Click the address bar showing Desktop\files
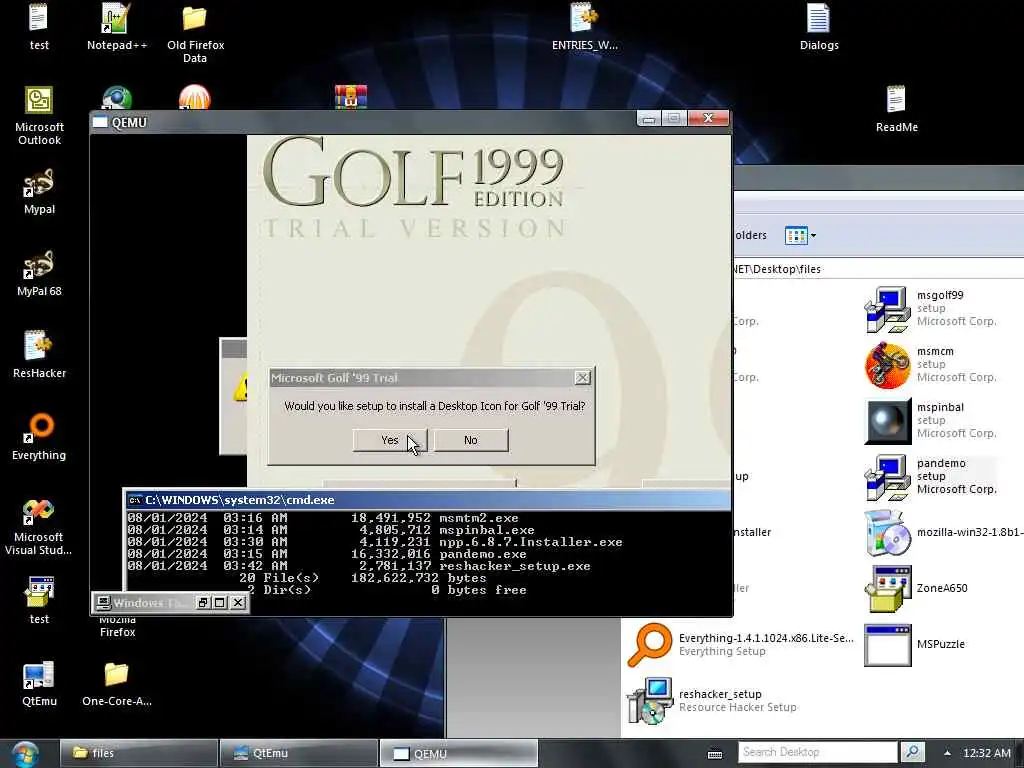Viewport: 1024px width, 768px height. [x=878, y=269]
